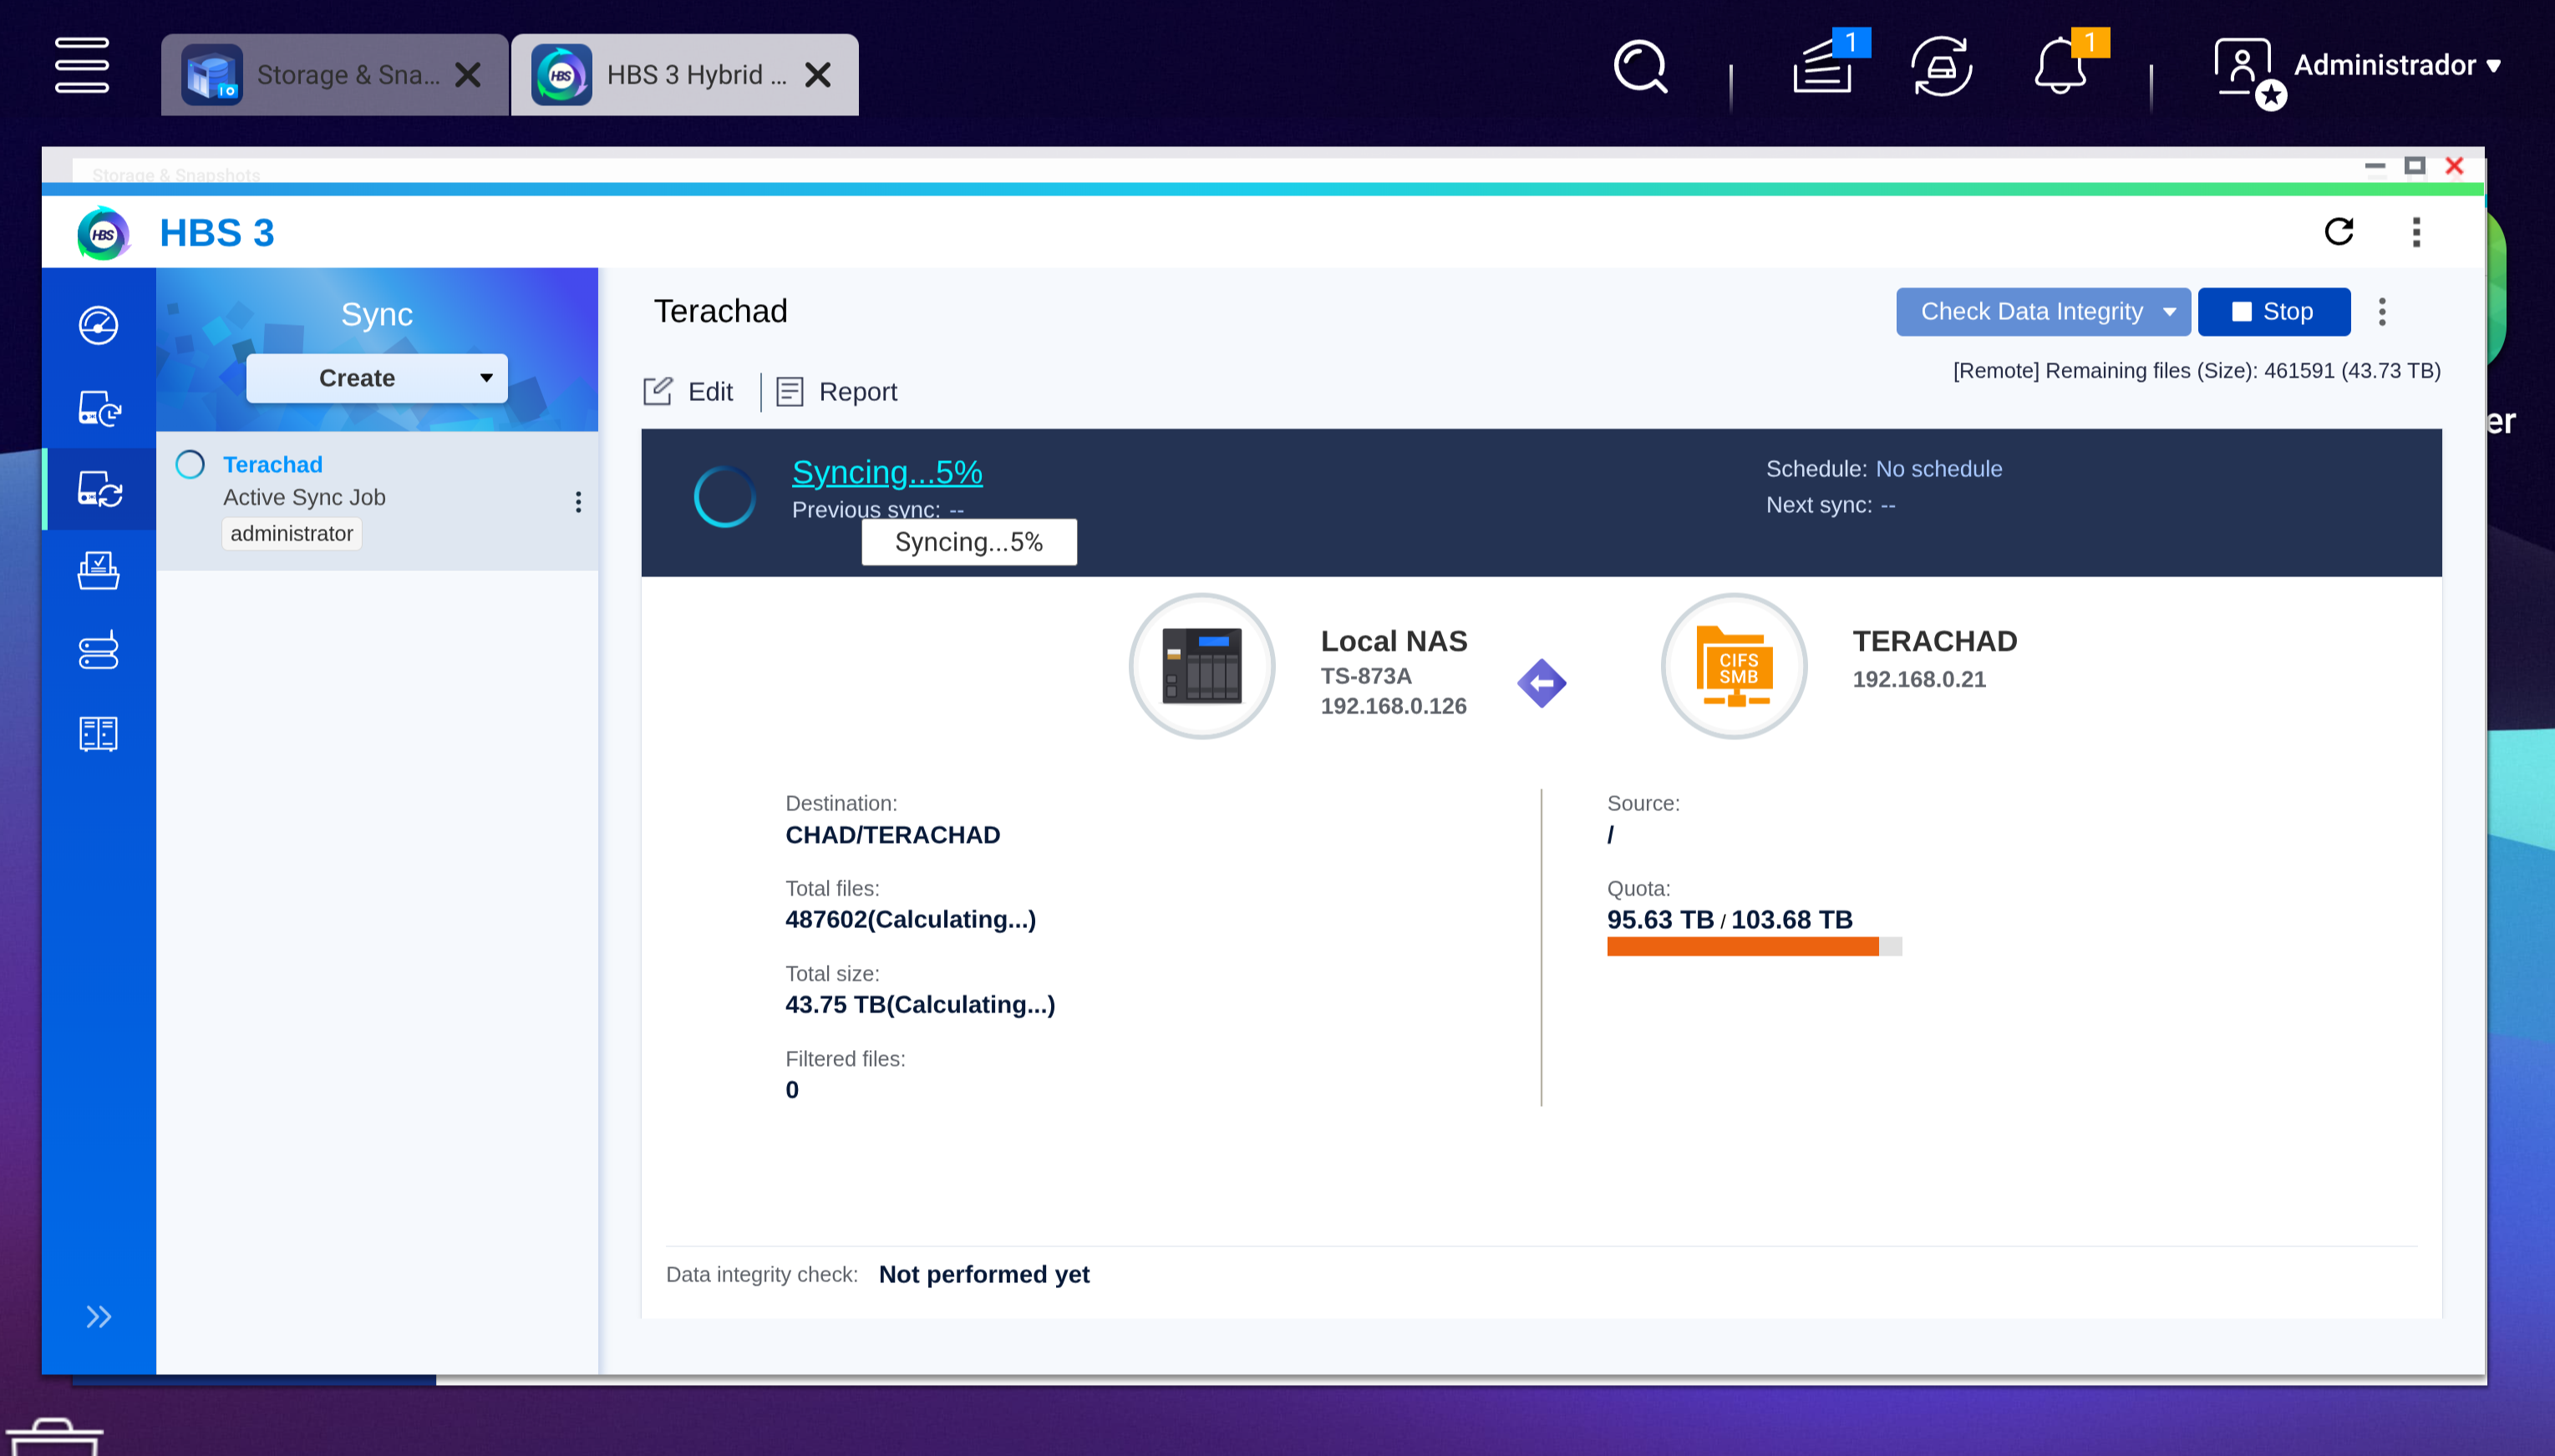This screenshot has height=1456, width=2555.
Task: Stop the running sync job
Action: point(2274,312)
